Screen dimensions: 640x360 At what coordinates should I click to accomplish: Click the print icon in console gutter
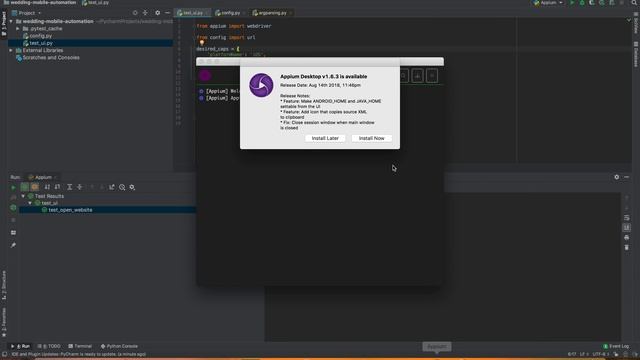627,238
